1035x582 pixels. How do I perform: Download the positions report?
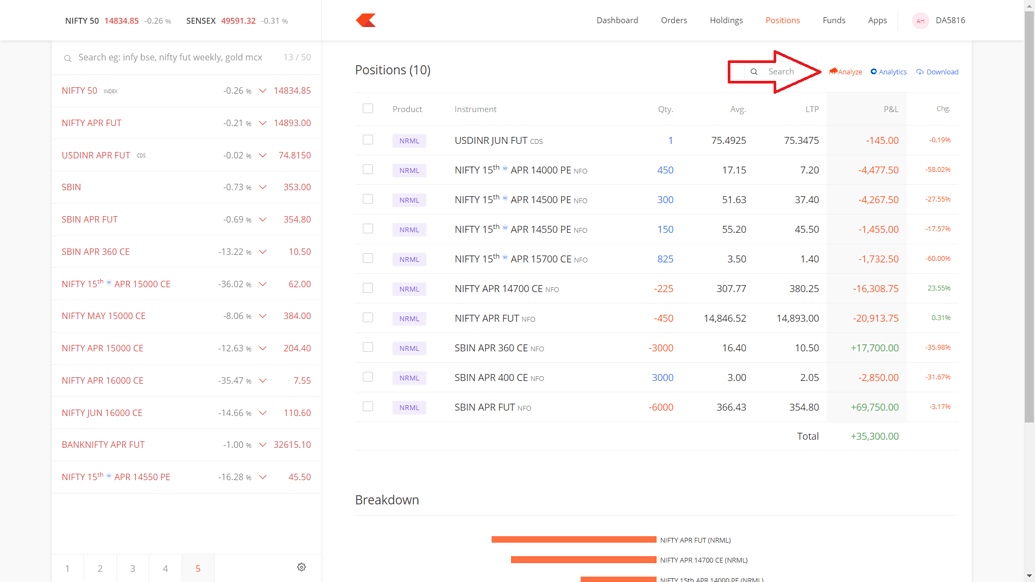pyautogui.click(x=936, y=71)
